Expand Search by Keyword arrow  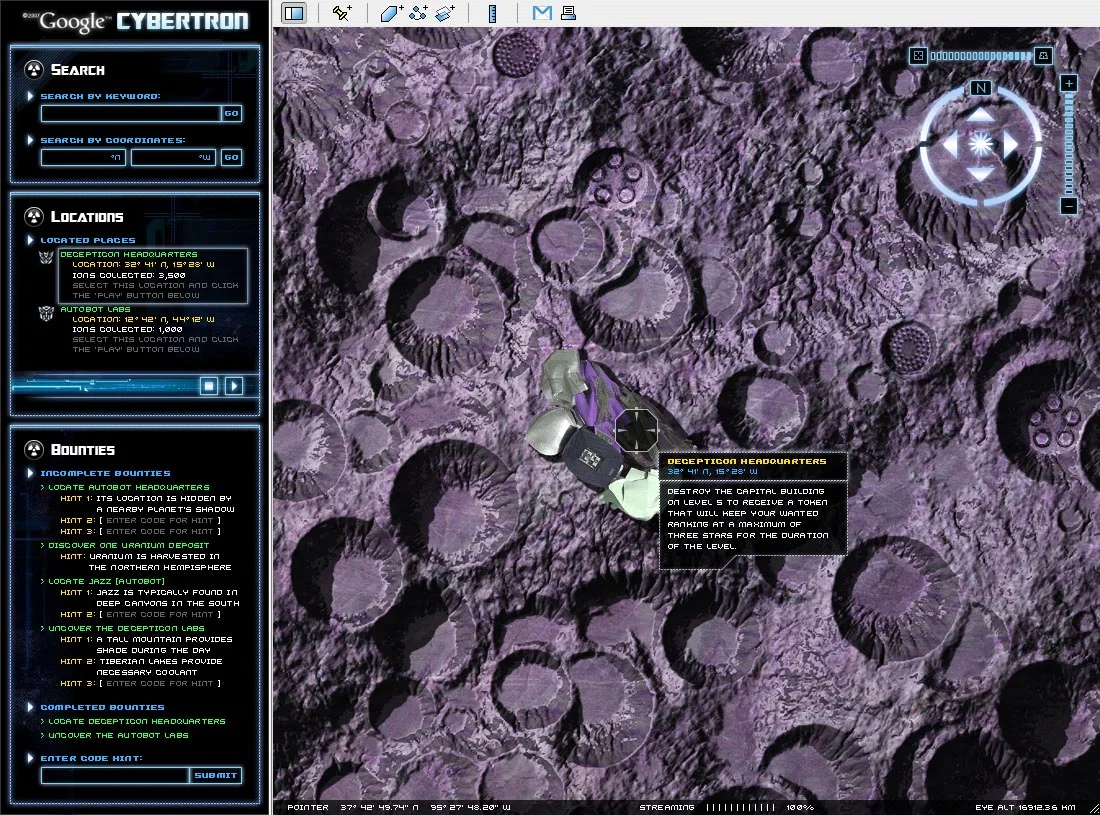pyautogui.click(x=30, y=95)
